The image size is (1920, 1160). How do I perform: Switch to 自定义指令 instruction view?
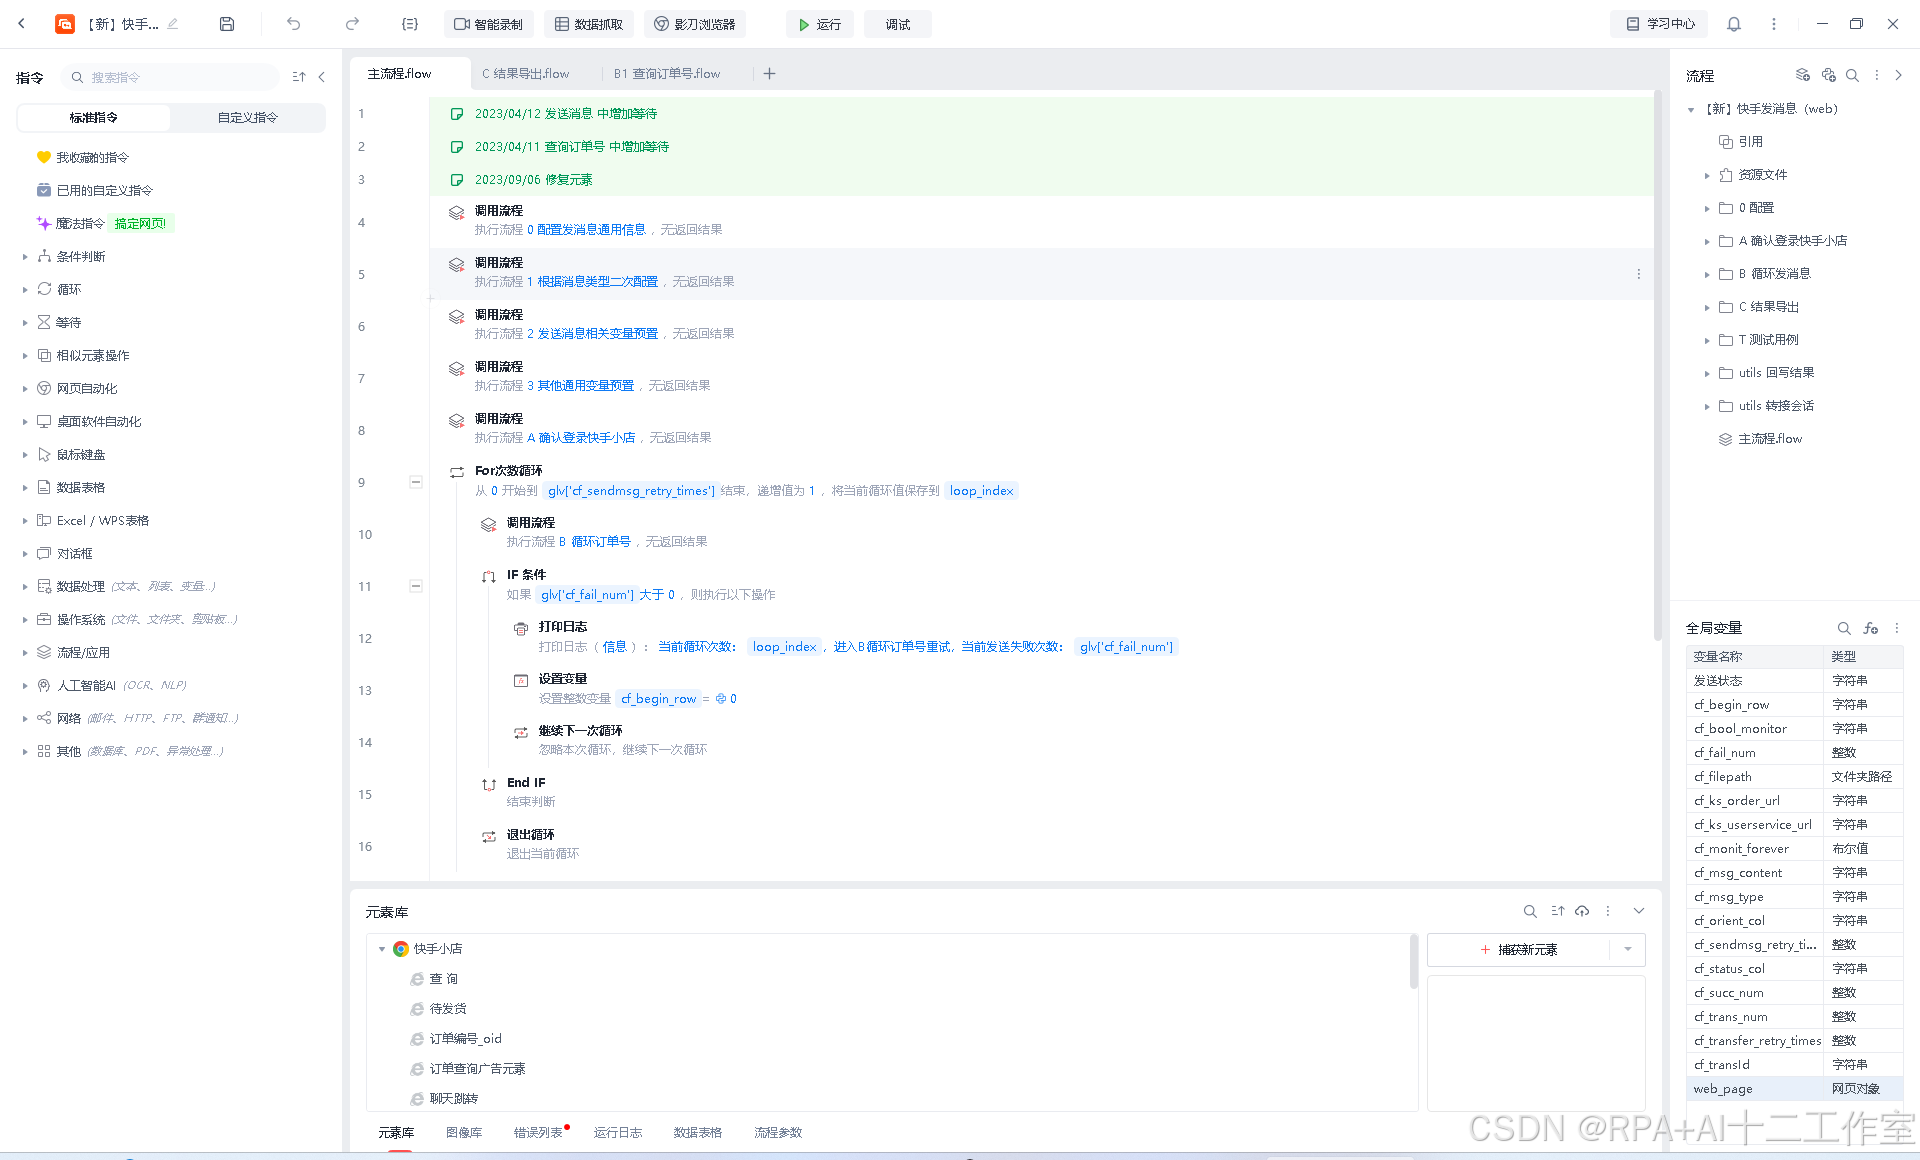(246, 117)
